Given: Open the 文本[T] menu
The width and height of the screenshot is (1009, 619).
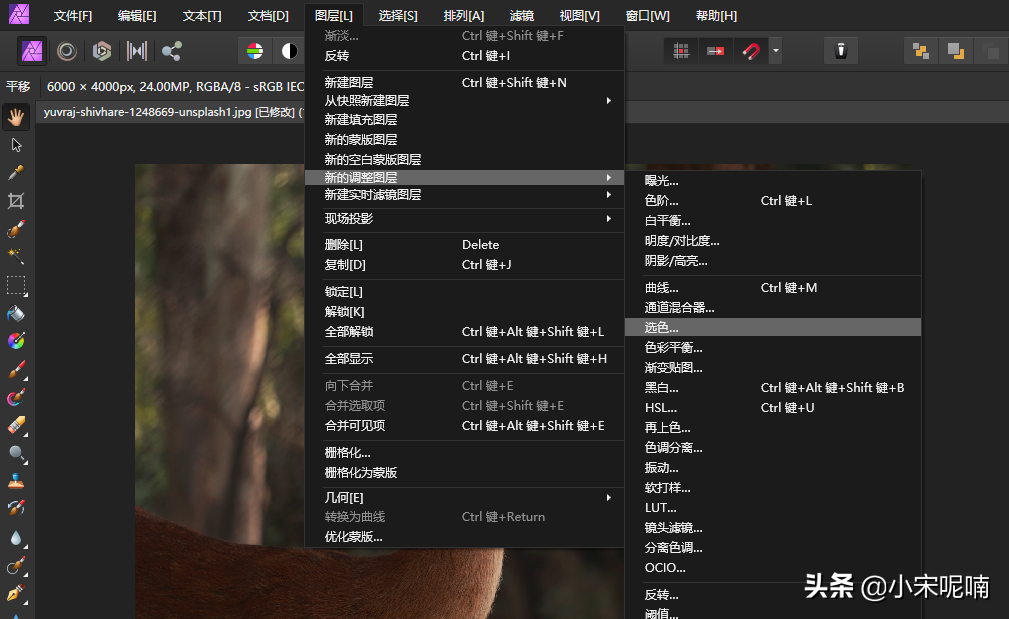Looking at the screenshot, I should coord(202,15).
